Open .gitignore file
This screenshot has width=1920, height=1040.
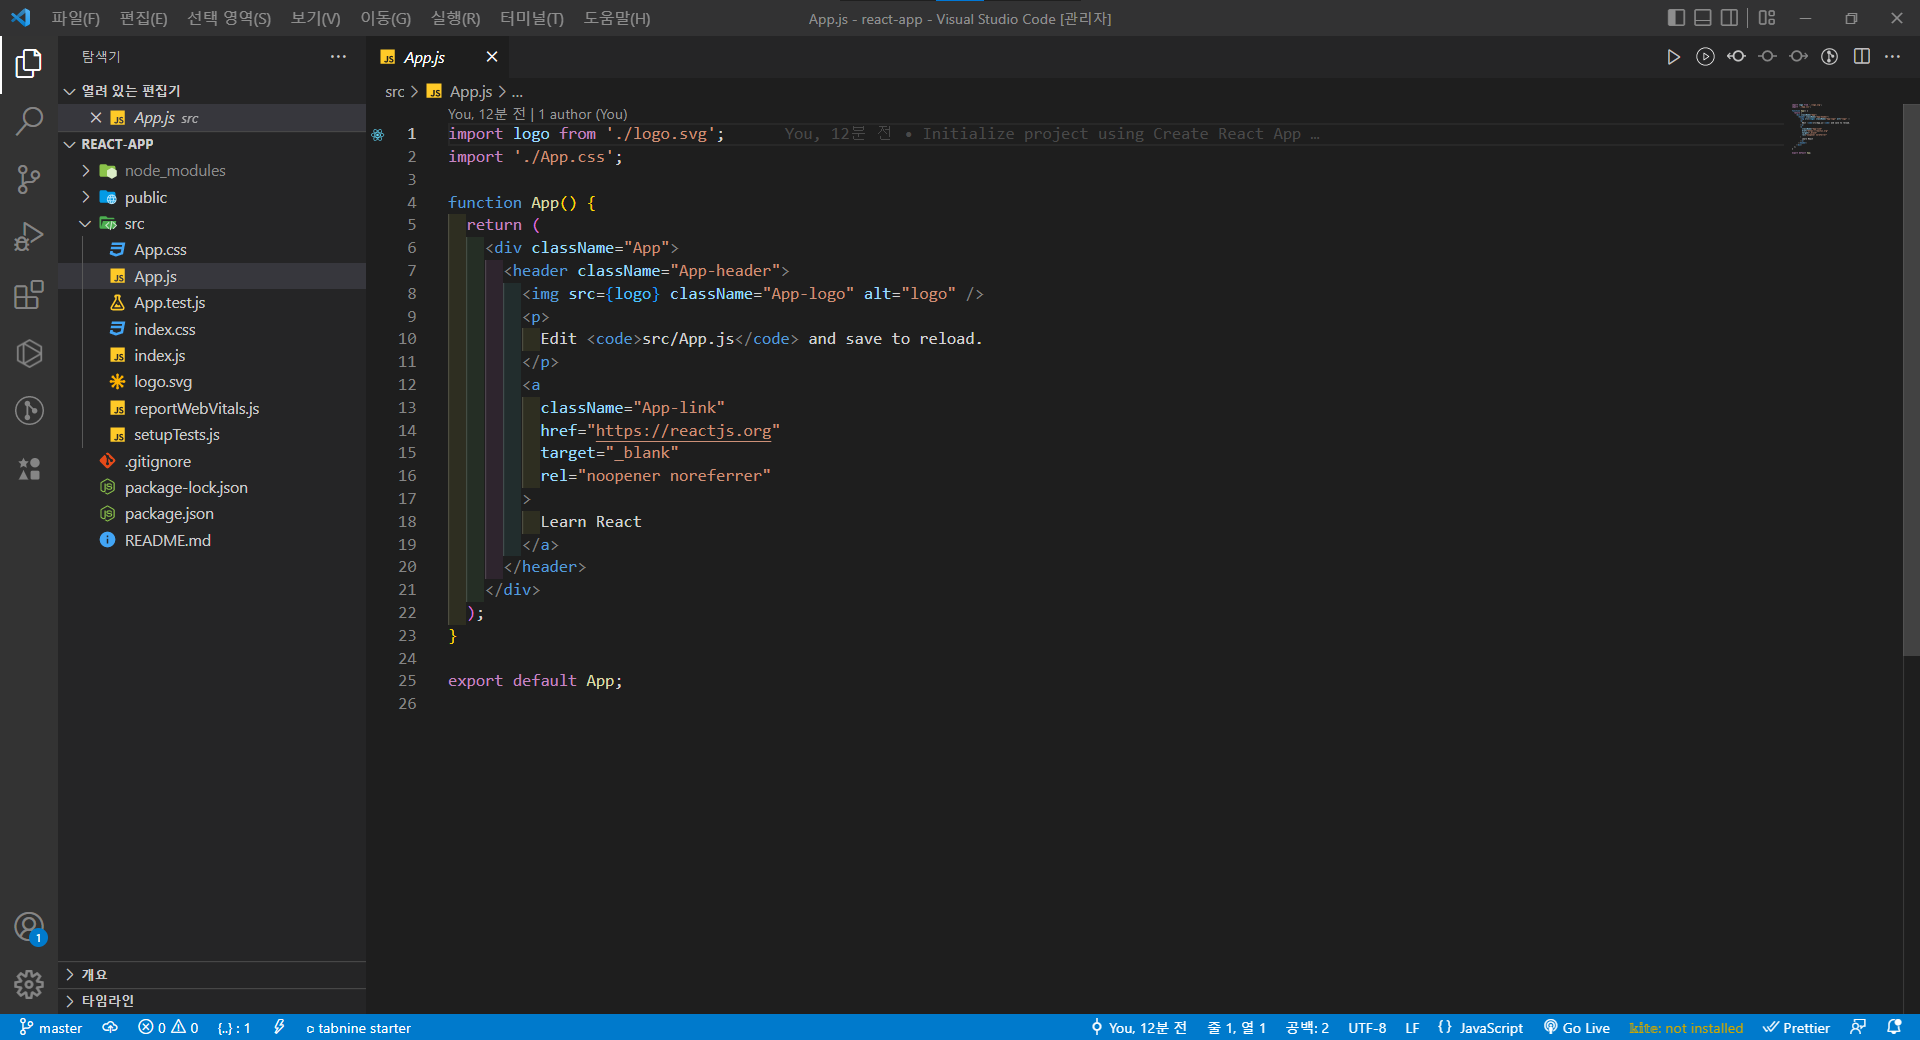[212, 462]
